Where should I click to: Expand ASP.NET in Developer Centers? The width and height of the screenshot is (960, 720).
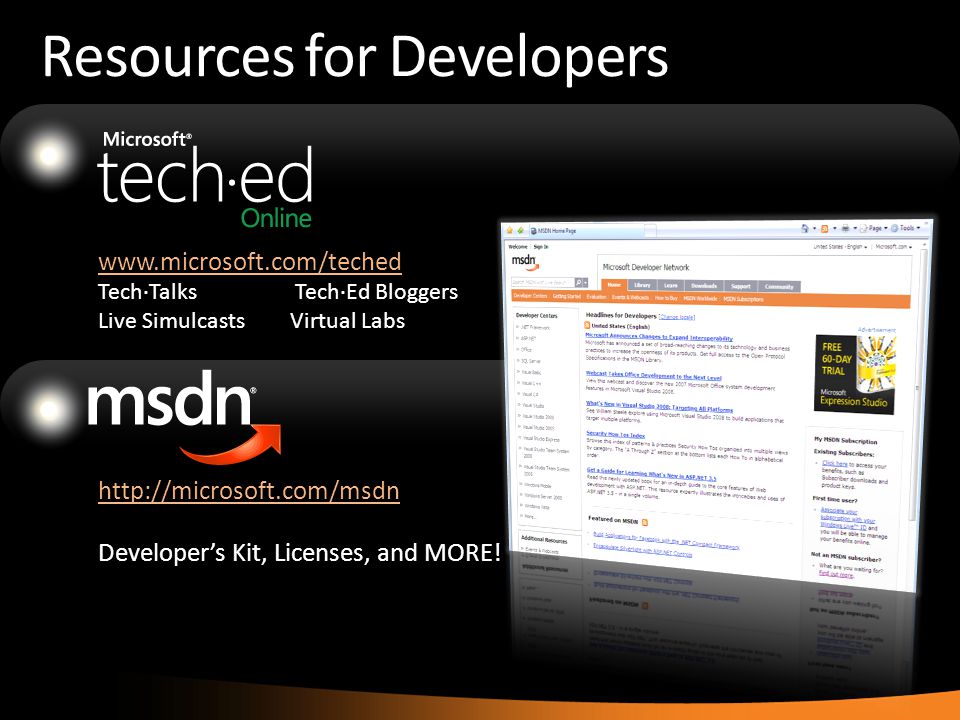[527, 339]
